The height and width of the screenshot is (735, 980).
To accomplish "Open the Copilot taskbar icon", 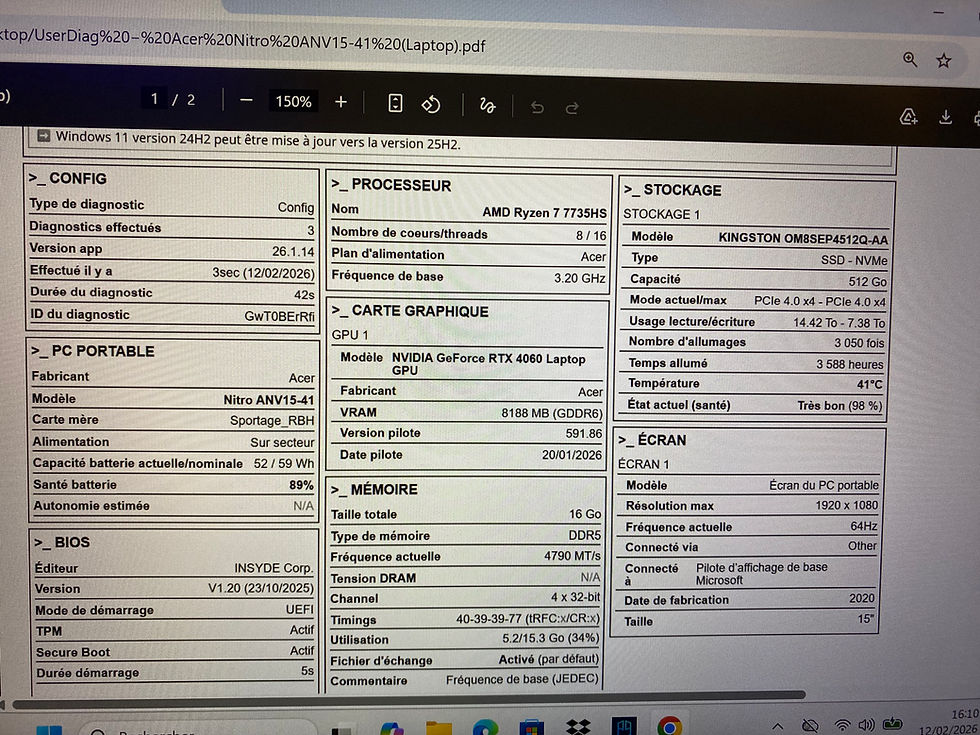I will (x=392, y=729).
